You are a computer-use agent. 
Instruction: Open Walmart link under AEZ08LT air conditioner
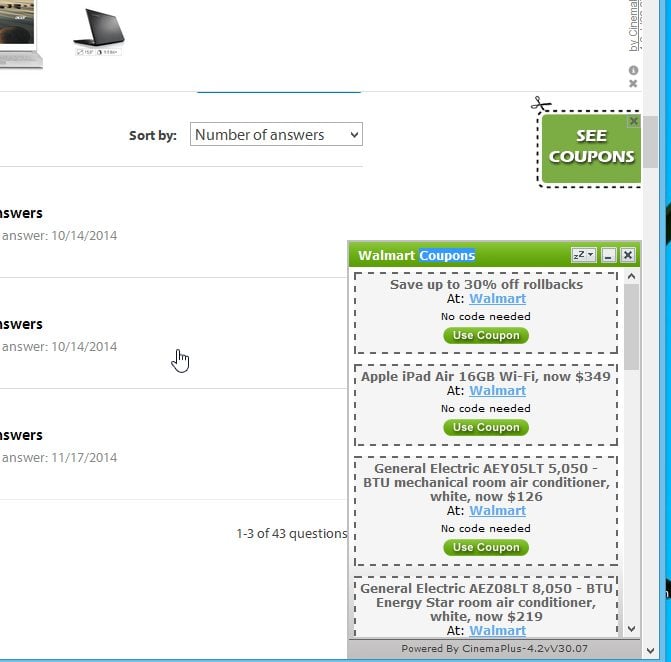pos(497,630)
